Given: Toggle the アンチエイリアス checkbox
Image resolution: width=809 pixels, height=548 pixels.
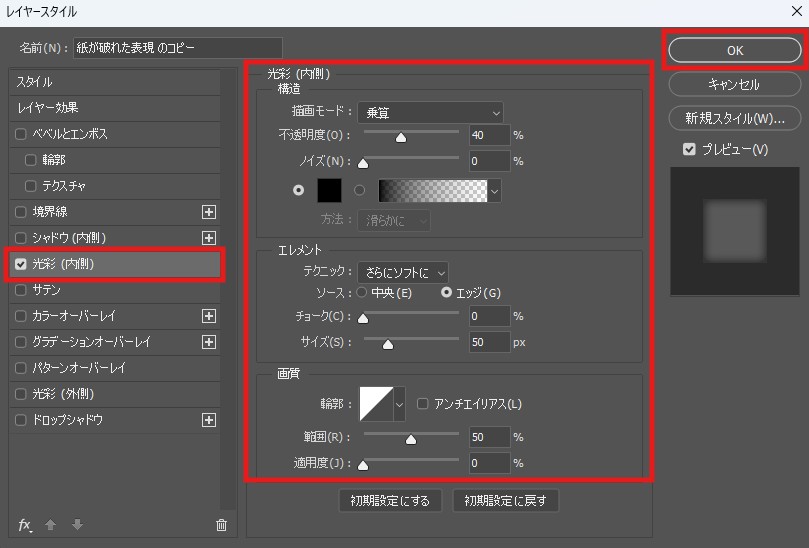Looking at the screenshot, I should [x=423, y=404].
